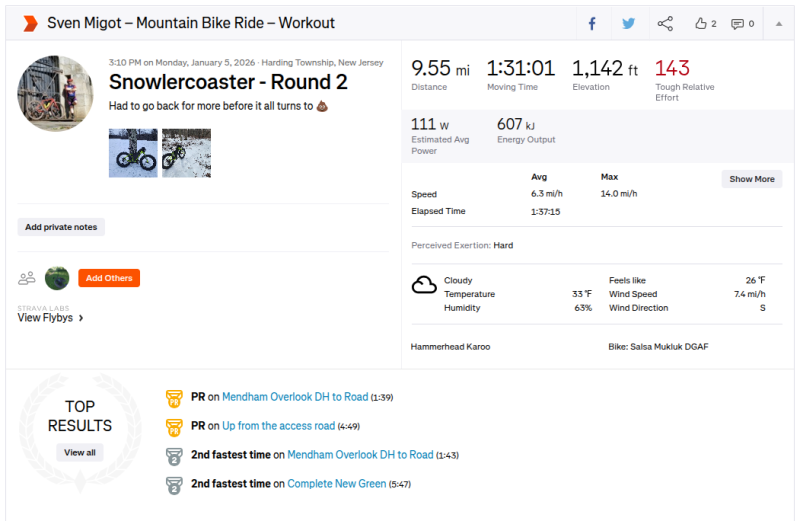This screenshot has width=800, height=521.
Task: Click the group athletes icon
Action: (27, 278)
